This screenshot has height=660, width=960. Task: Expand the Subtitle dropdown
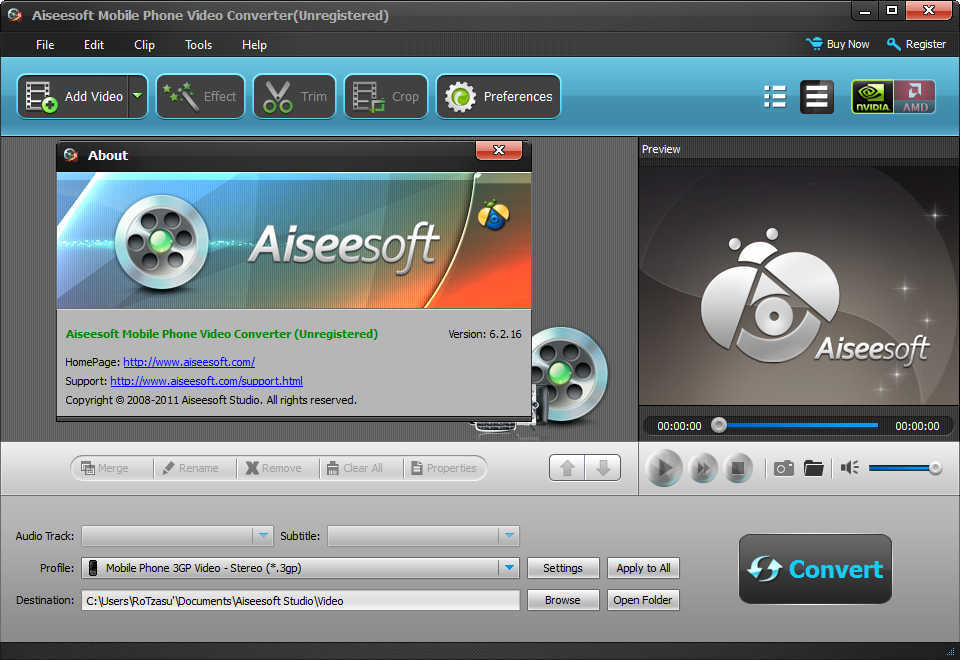tap(509, 536)
